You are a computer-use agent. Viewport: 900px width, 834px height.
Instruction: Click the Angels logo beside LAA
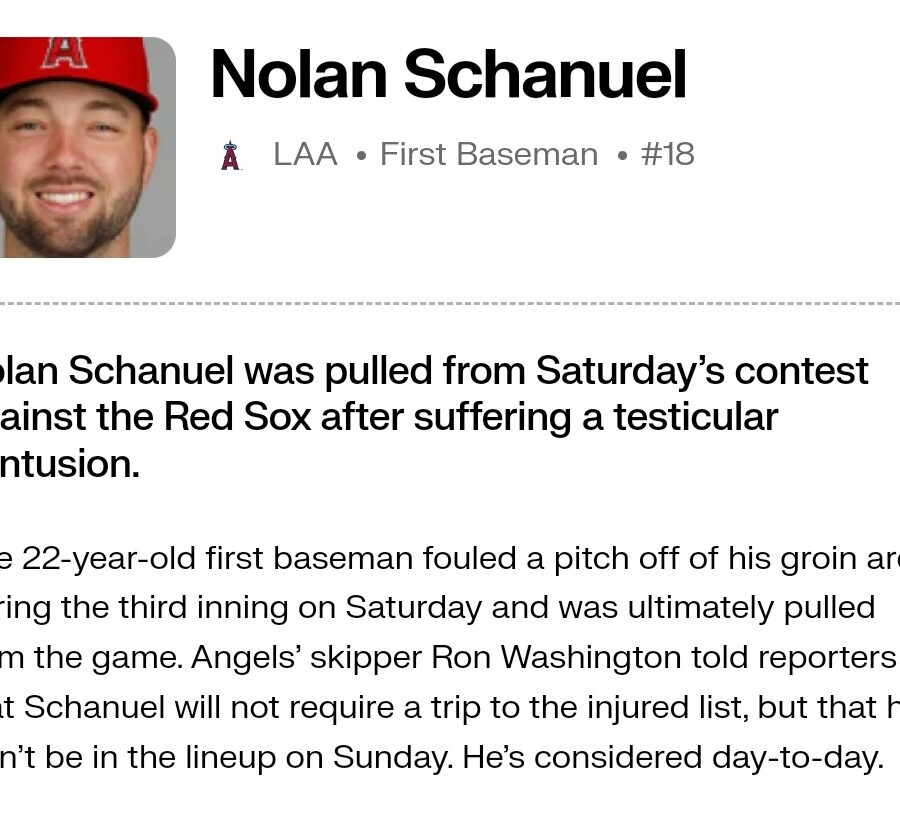230,155
